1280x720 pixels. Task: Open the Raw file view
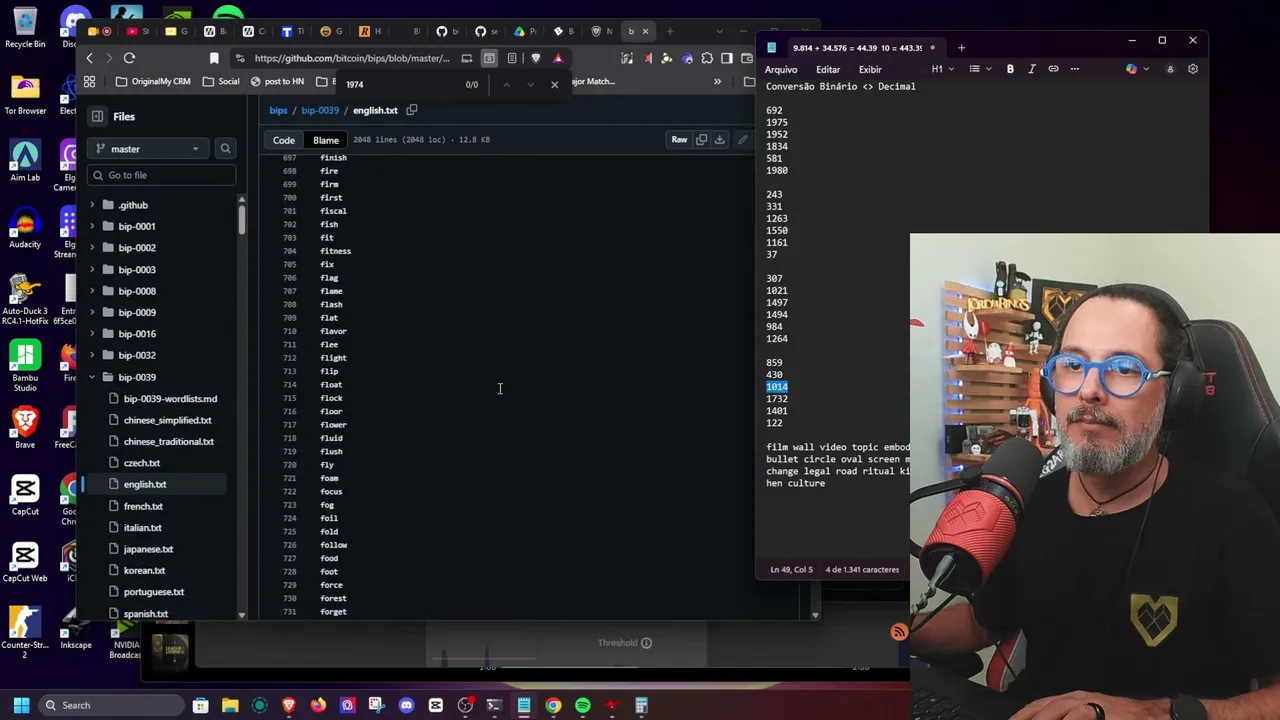pyautogui.click(x=679, y=140)
